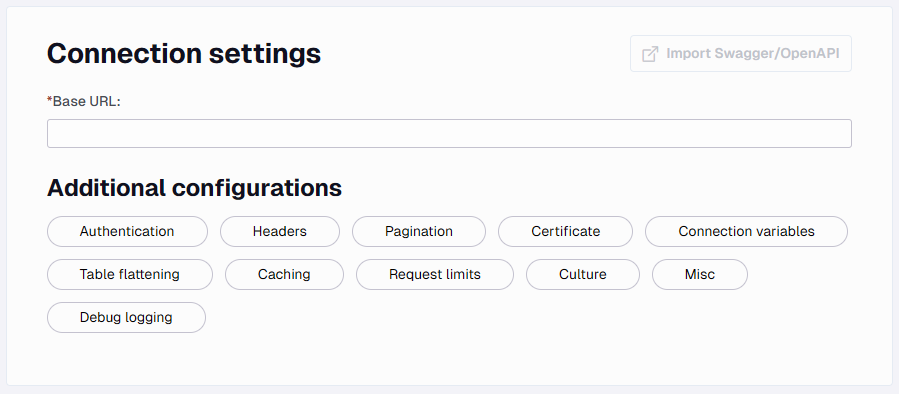
Task: Open the Culture settings pill
Action: click(x=583, y=275)
